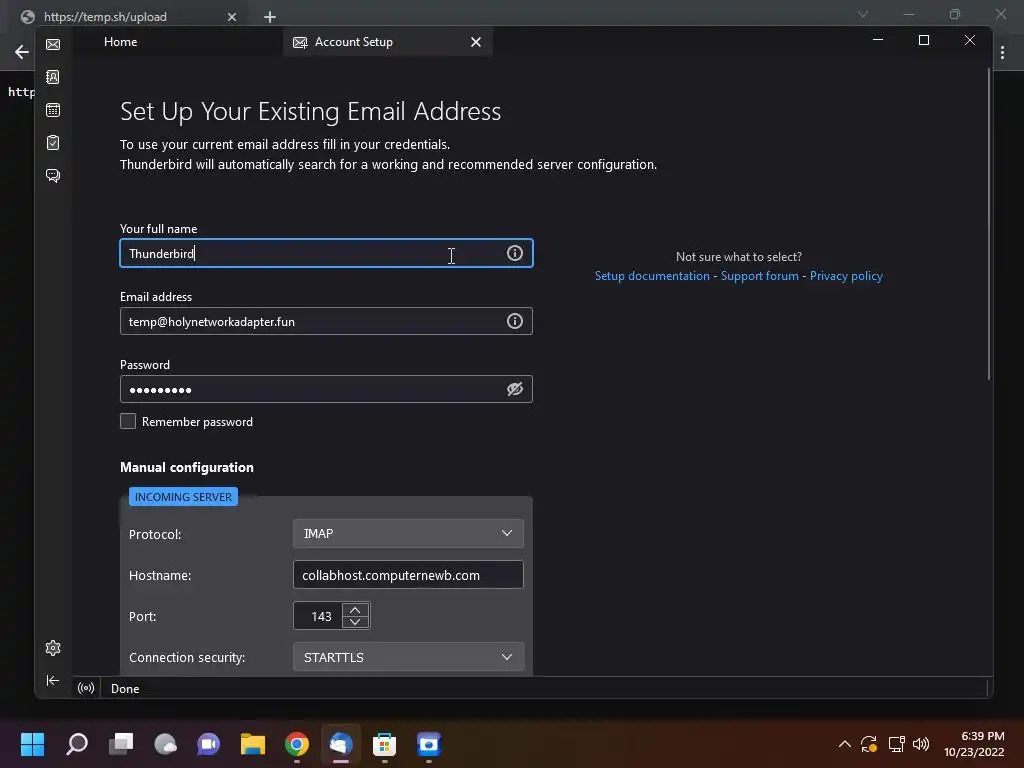1024x768 pixels.
Task: Click the INCOMING SERVER label
Action: (184, 497)
